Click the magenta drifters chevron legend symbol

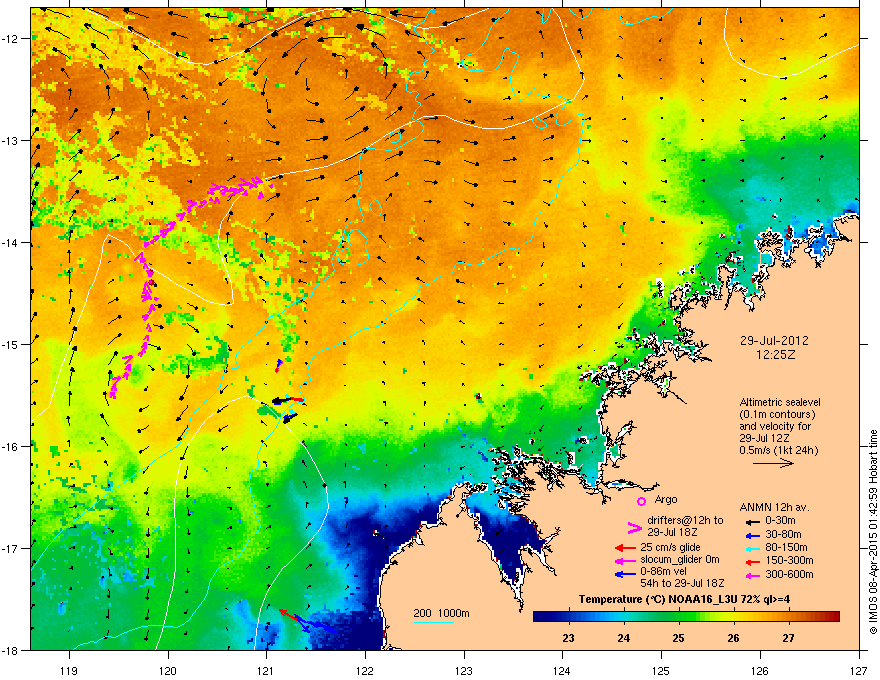634,527
